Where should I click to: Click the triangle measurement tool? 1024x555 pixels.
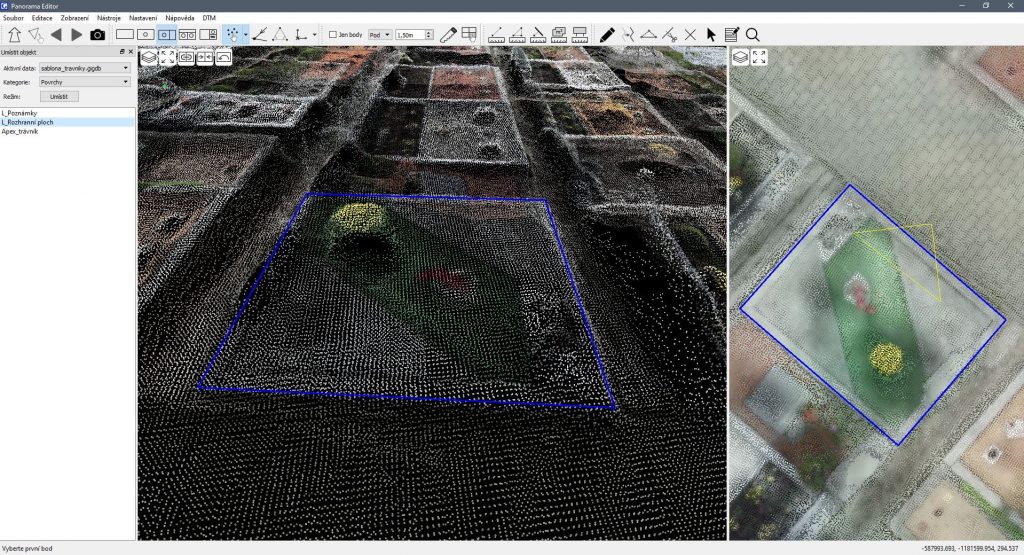point(281,34)
